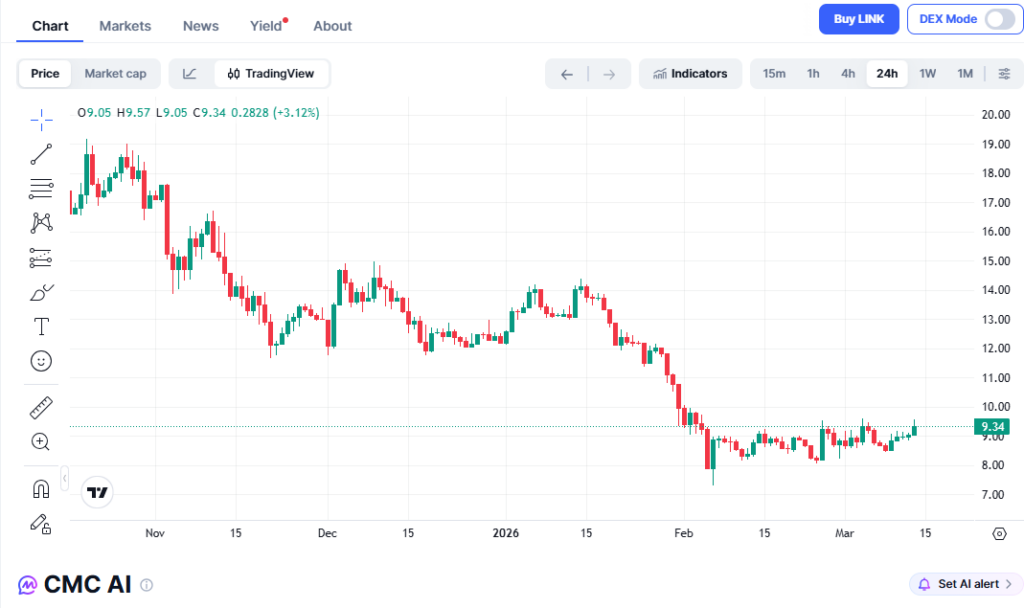Lock all drawings on the chart
Screen dimensions: 1024x608
(x=41, y=523)
